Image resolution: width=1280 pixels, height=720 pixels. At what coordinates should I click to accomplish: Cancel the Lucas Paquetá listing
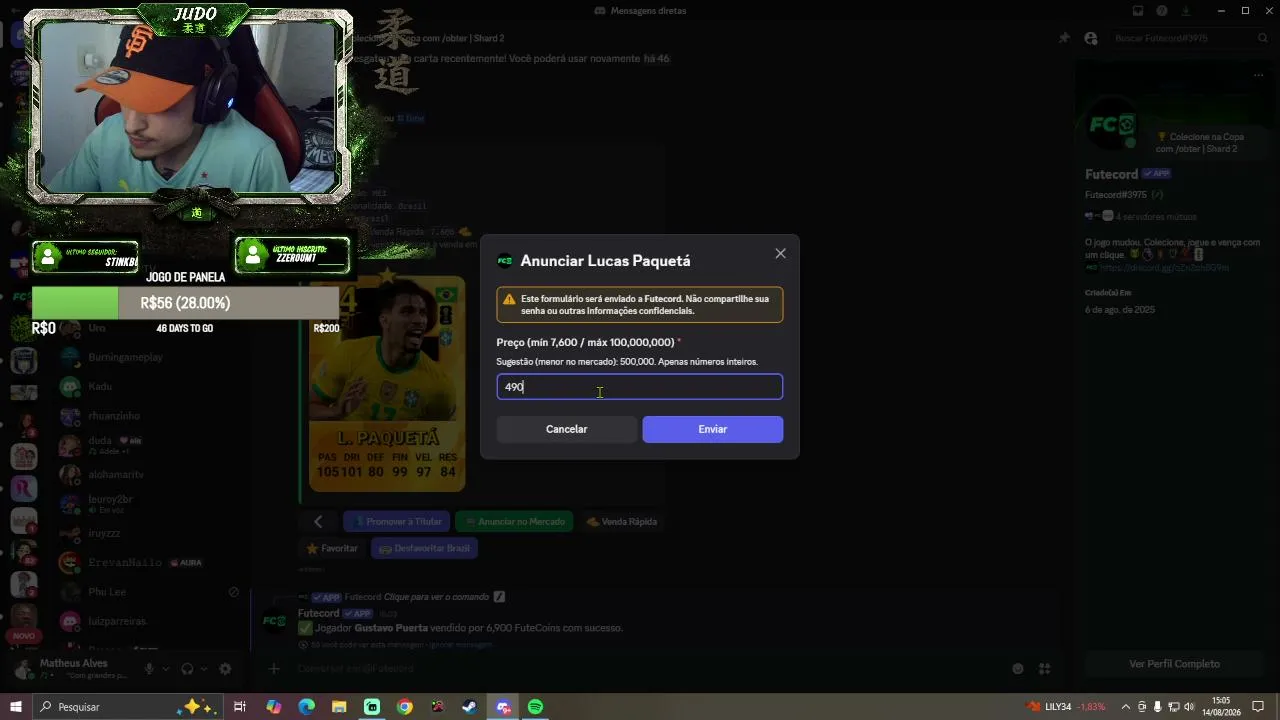(x=566, y=429)
